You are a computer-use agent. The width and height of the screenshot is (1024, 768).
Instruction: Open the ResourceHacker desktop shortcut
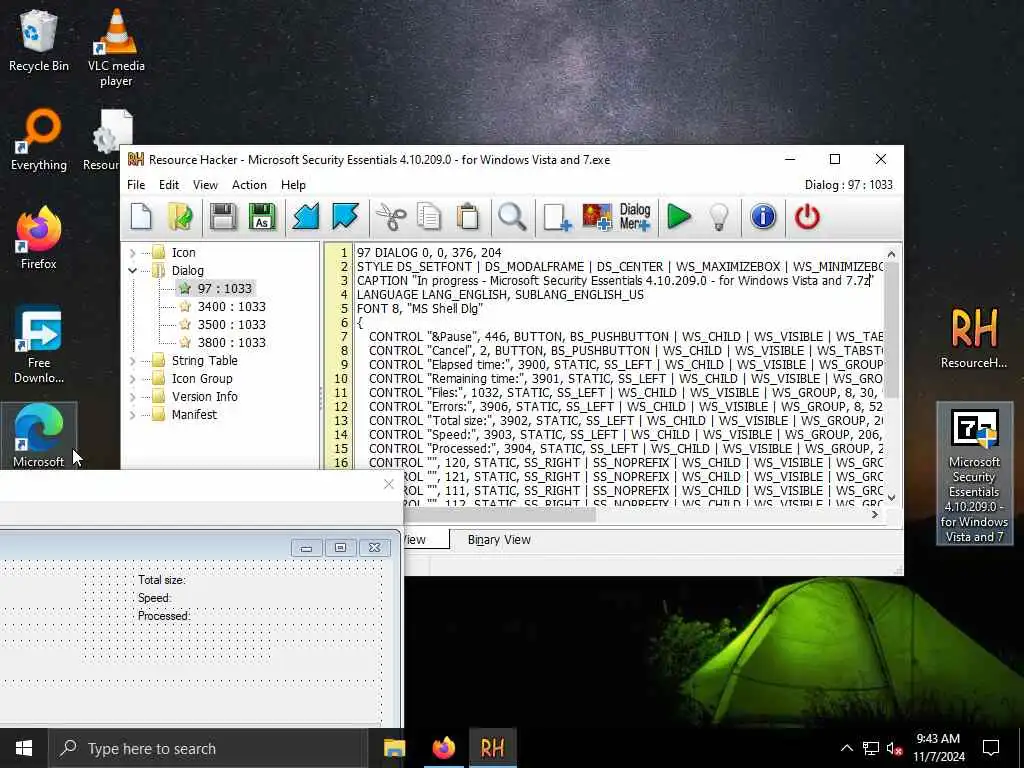[x=974, y=338]
